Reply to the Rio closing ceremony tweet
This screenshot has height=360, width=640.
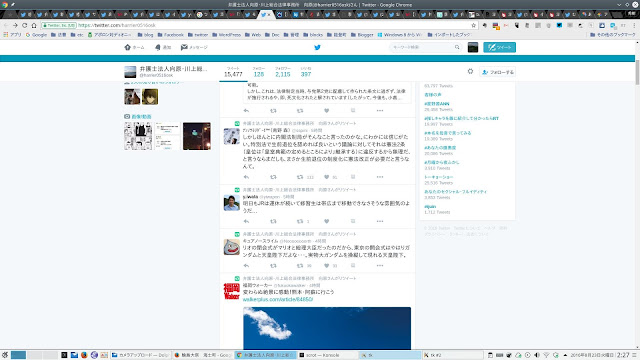click(246, 266)
